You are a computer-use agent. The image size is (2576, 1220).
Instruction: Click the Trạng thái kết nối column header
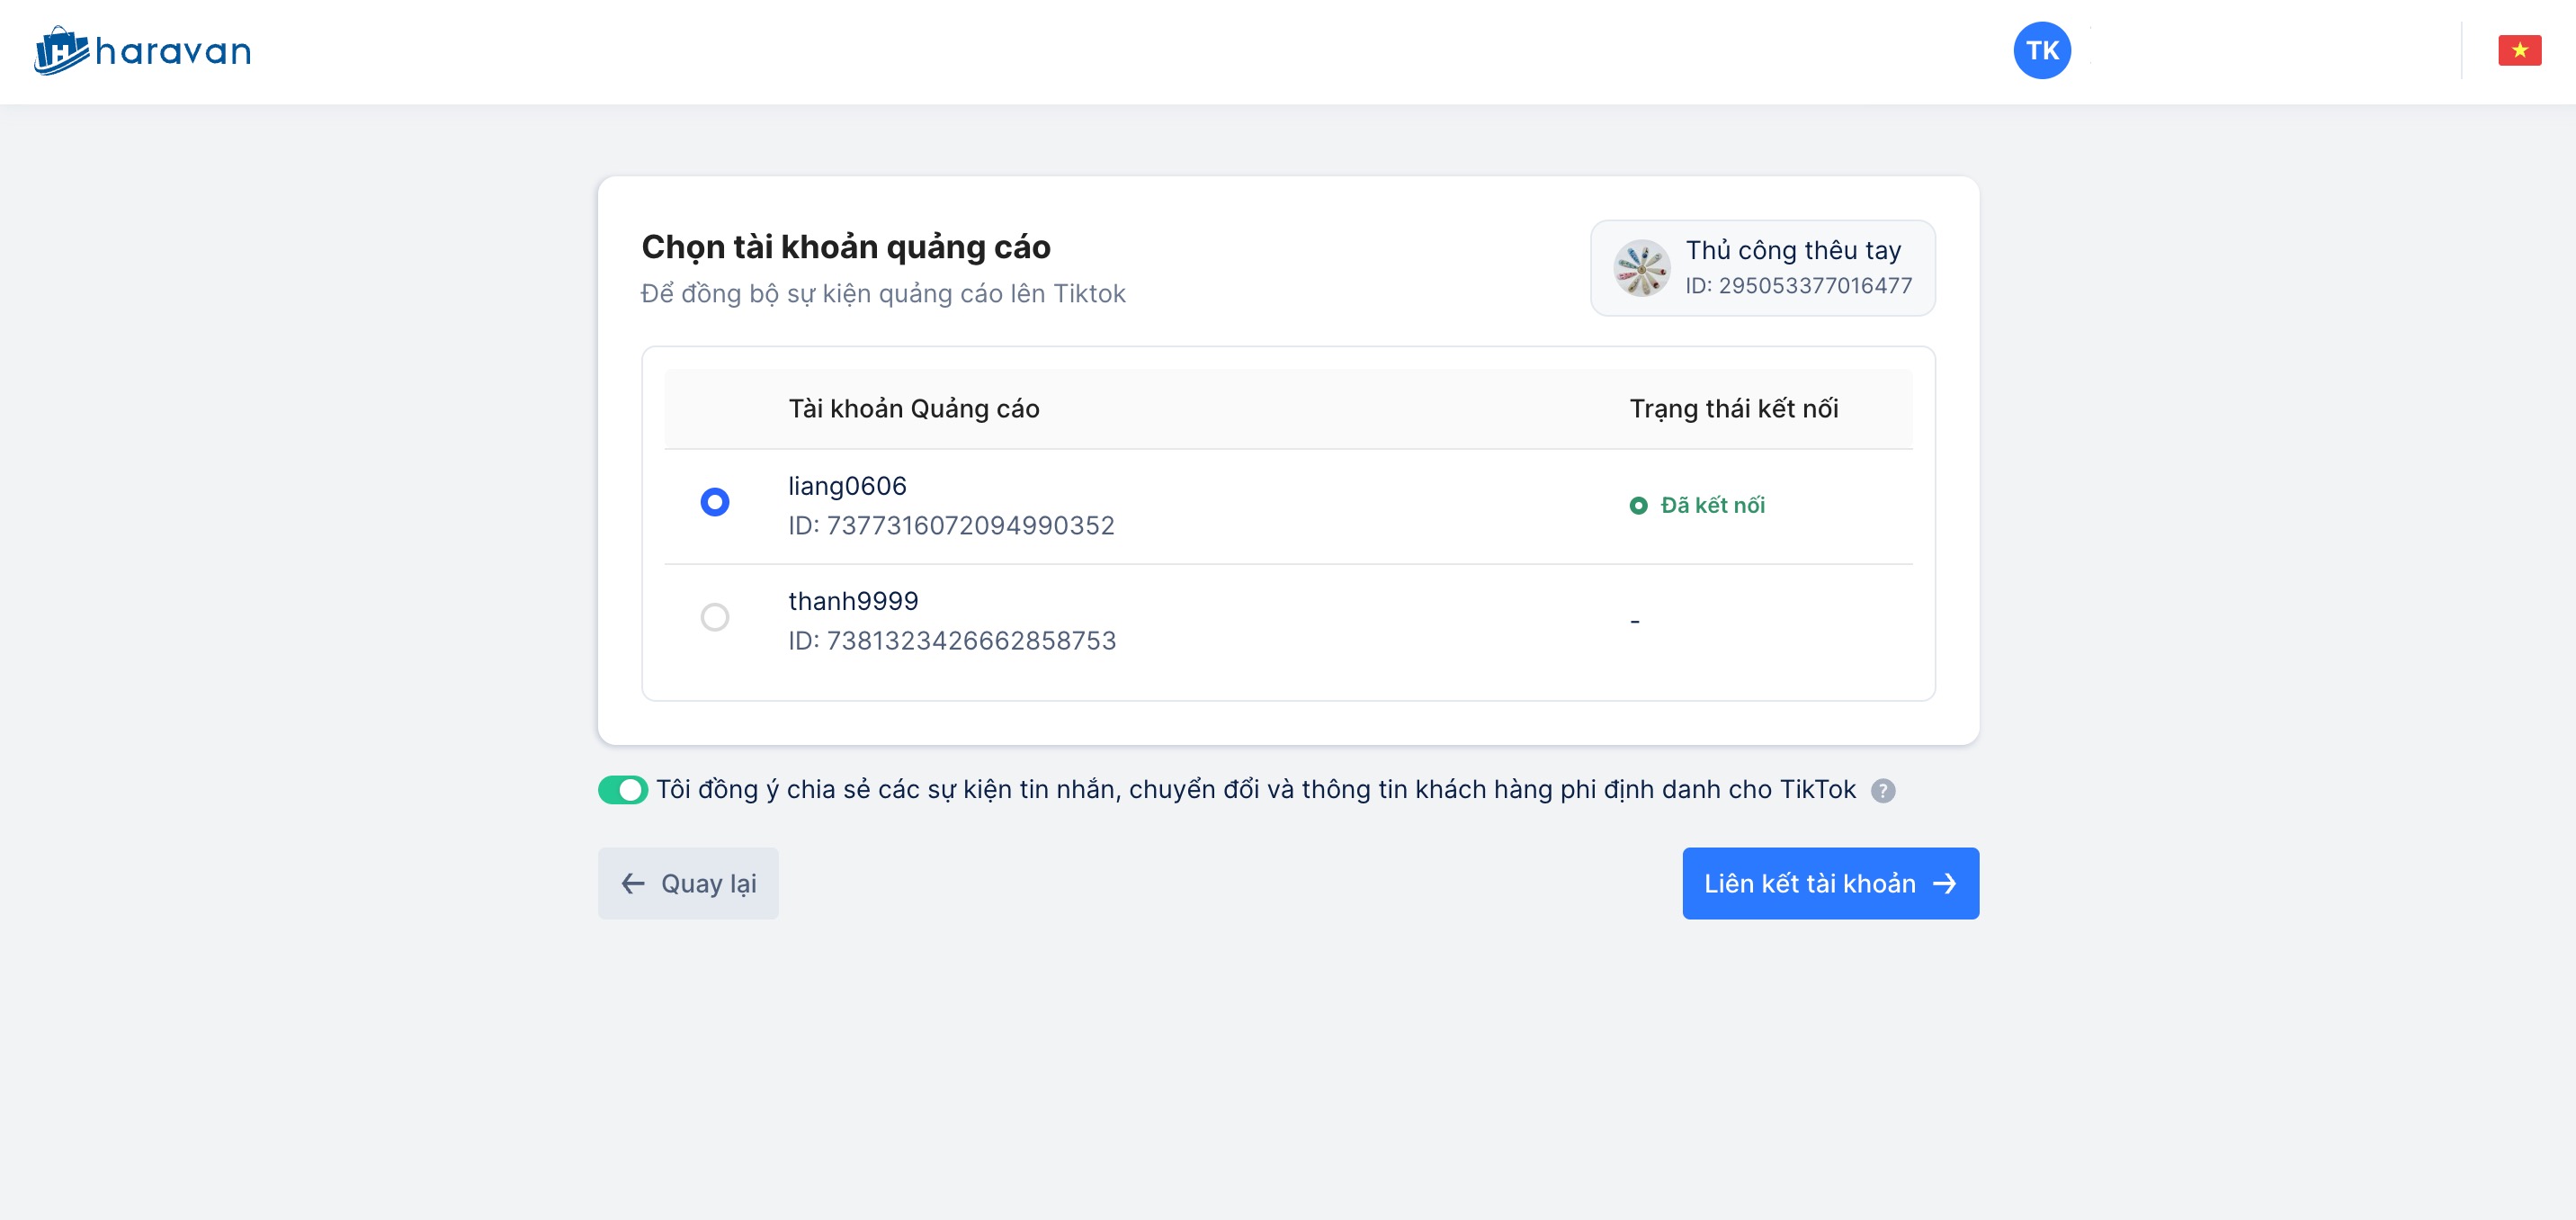1733,409
